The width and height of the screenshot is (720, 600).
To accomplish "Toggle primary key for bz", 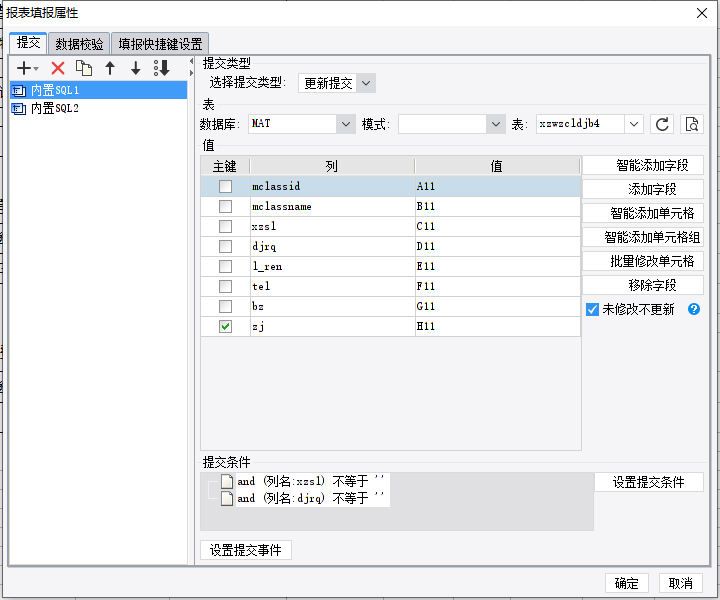I will [225, 306].
